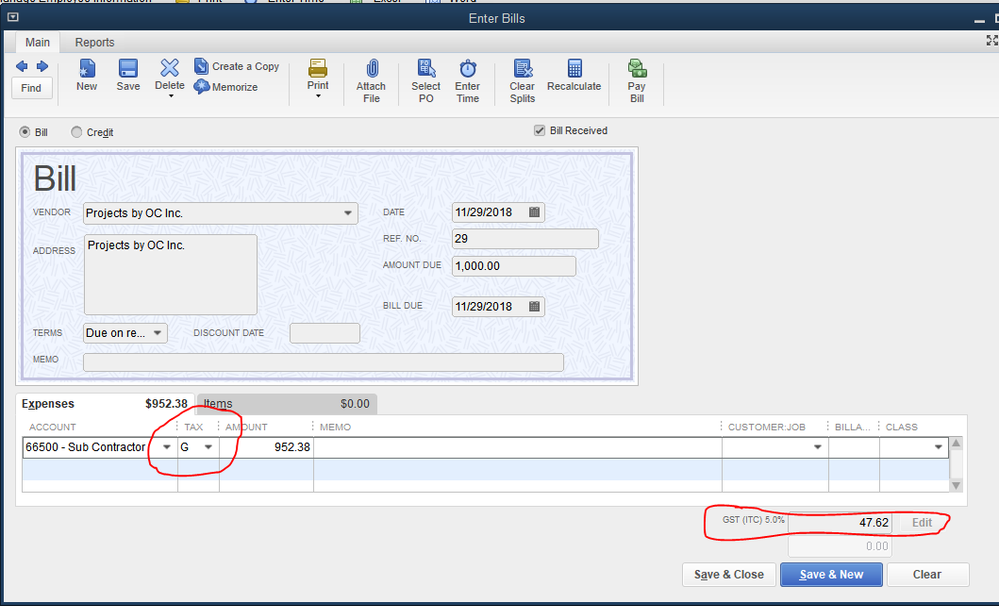Click the 952.38 amount cell
The height and width of the screenshot is (606, 999).
[266, 447]
